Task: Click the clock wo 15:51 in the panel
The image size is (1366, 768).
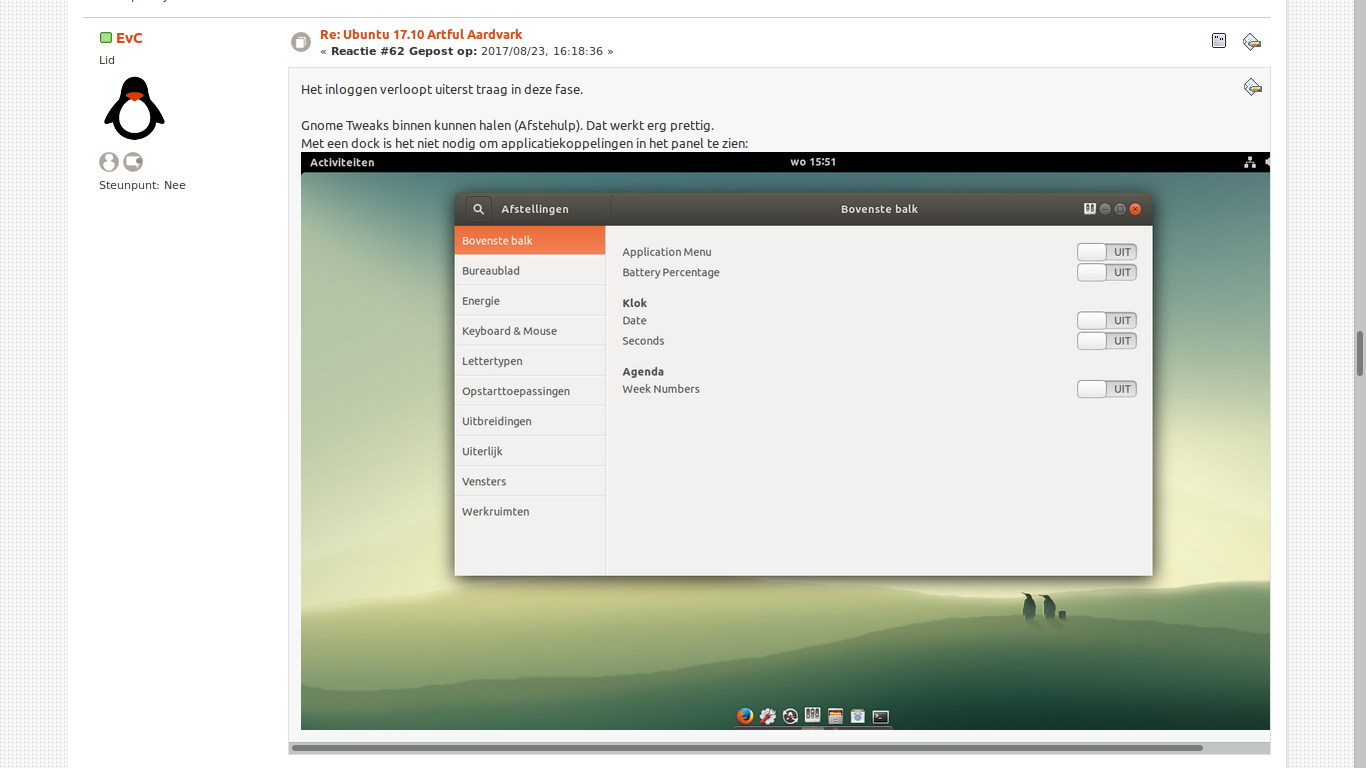Action: pos(813,162)
